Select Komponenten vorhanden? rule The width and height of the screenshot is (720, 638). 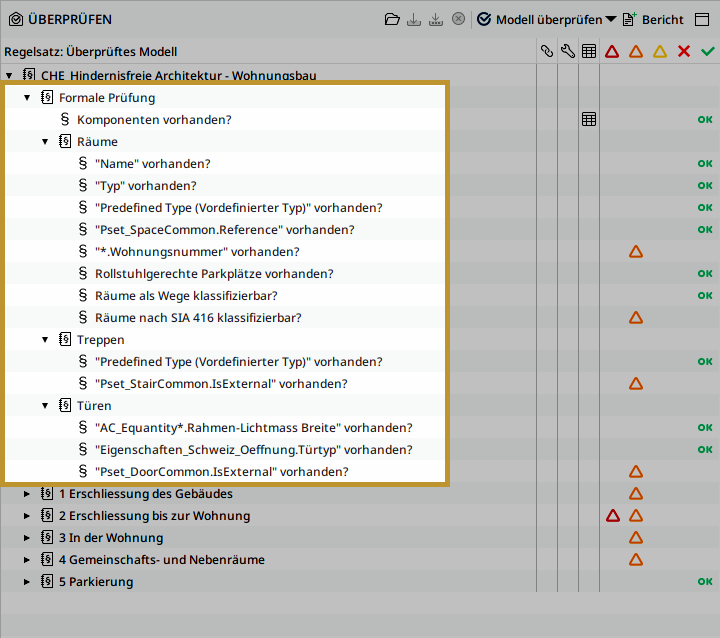point(154,119)
